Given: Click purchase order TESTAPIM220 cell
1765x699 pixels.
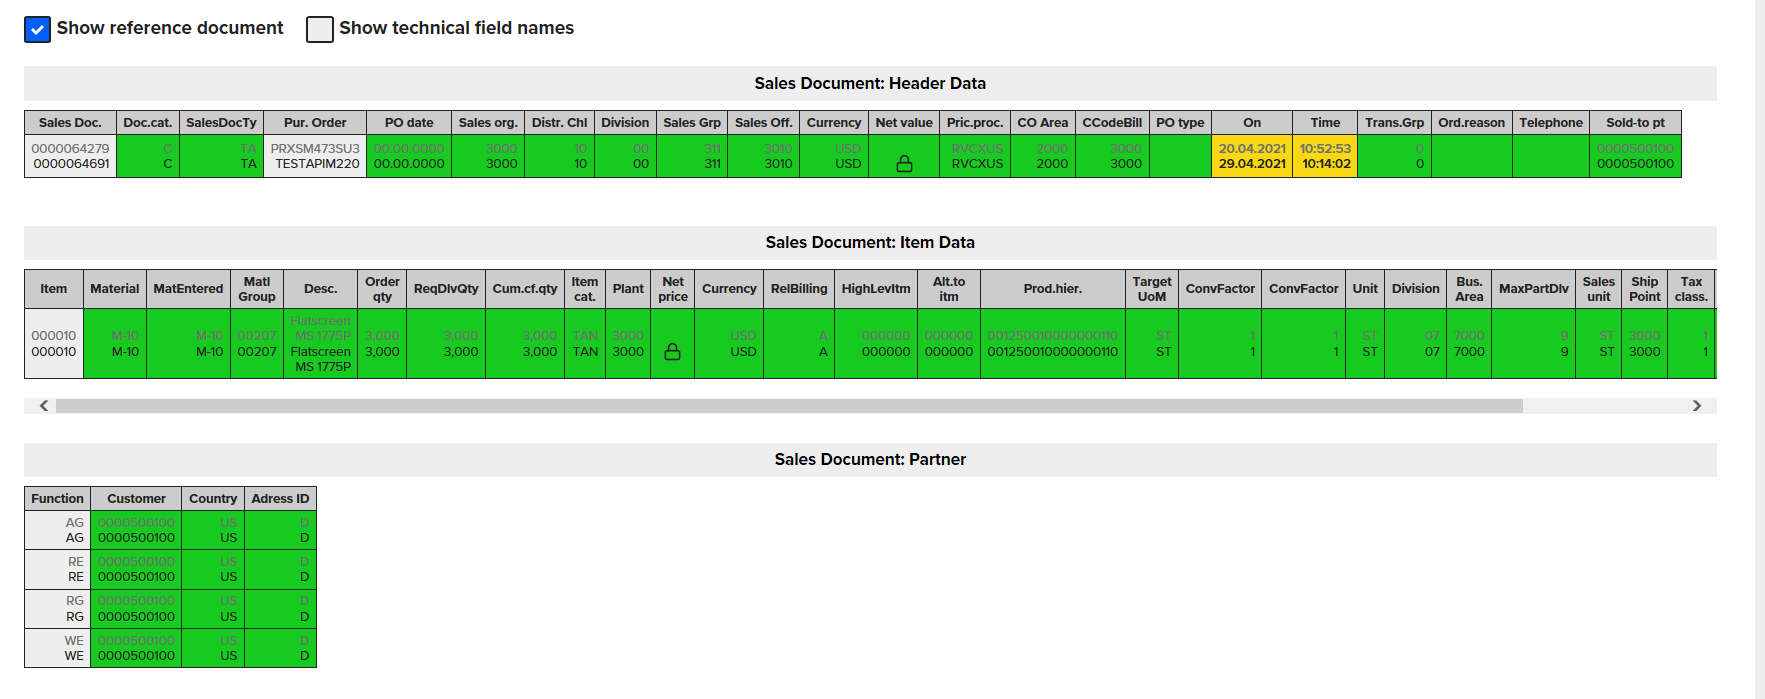Looking at the screenshot, I should [317, 164].
